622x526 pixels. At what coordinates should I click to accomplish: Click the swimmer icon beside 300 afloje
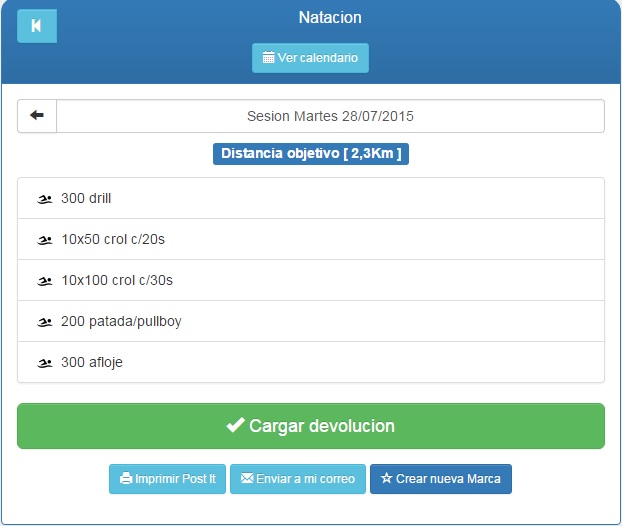[45, 363]
